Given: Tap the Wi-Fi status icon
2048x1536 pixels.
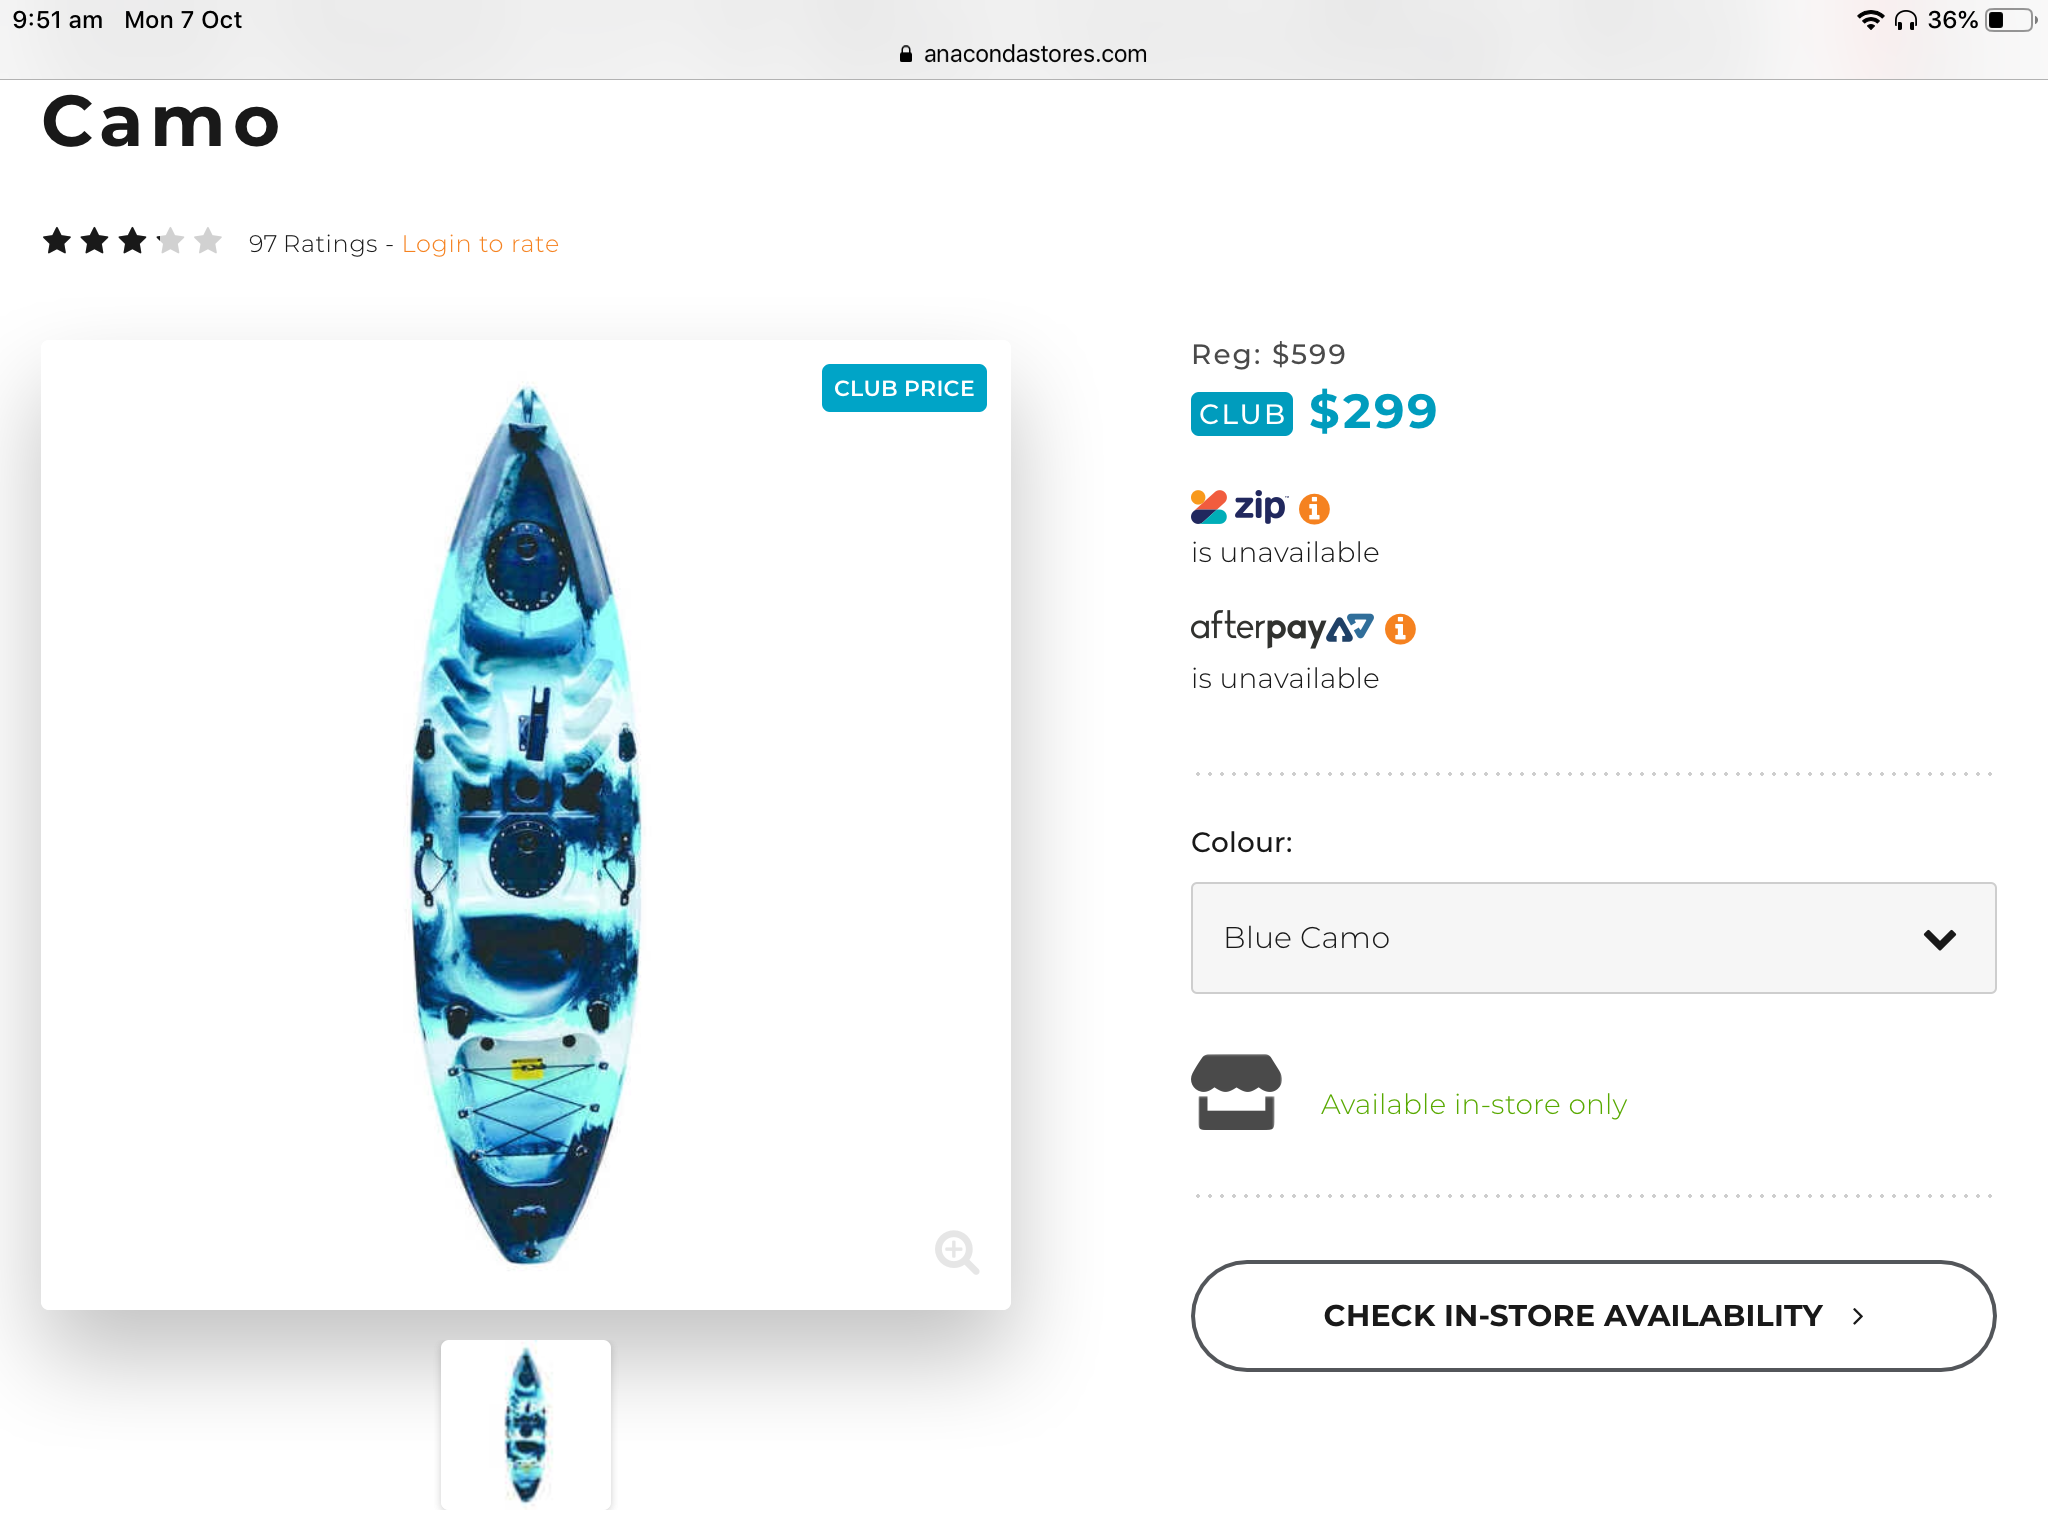Looking at the screenshot, I should click(1870, 20).
